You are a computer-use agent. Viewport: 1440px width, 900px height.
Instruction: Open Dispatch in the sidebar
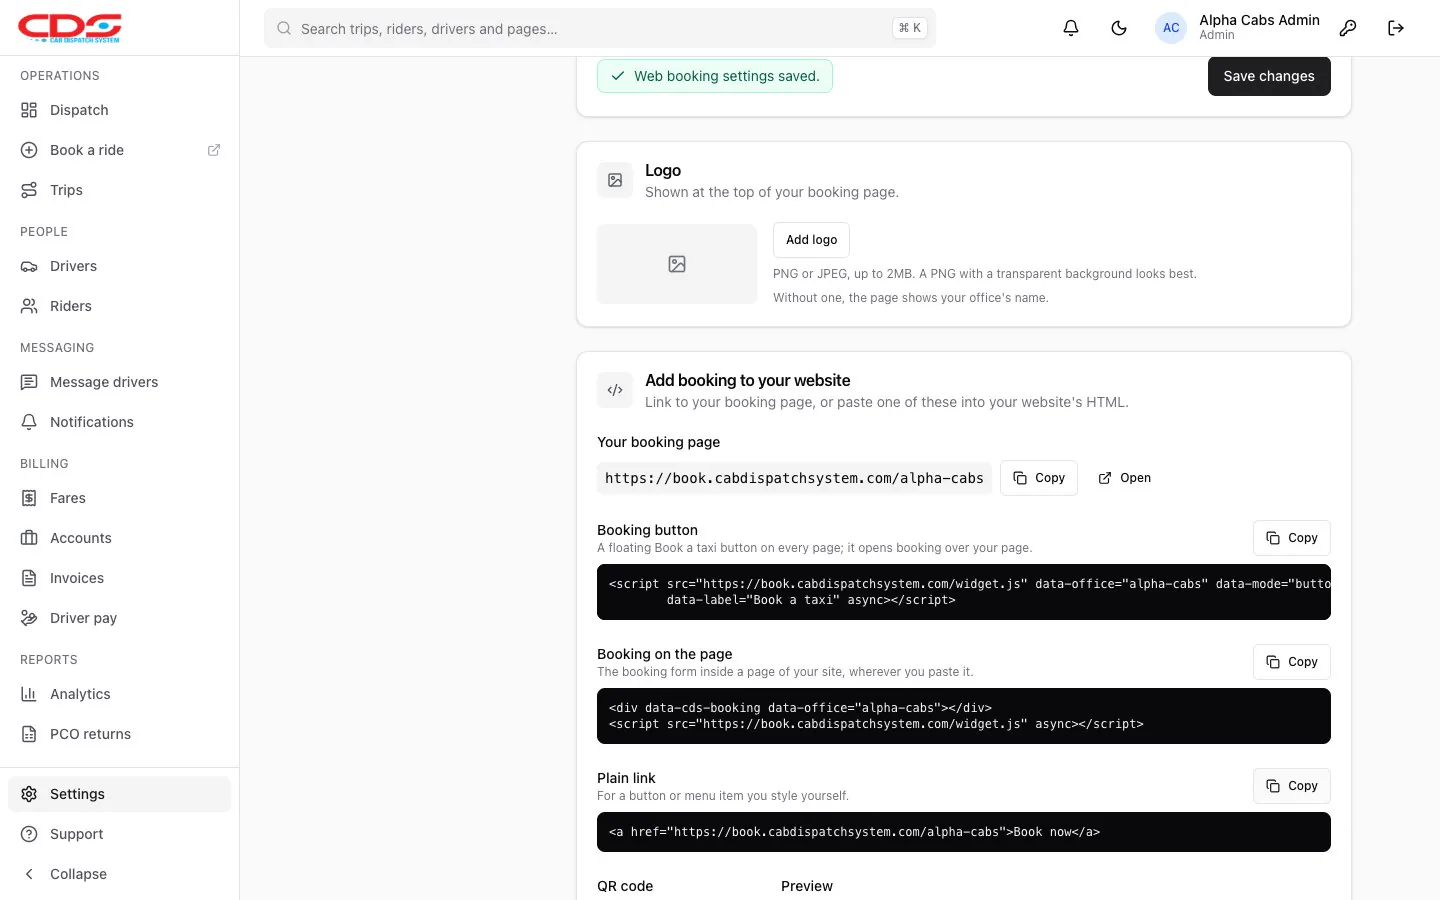tap(119, 110)
